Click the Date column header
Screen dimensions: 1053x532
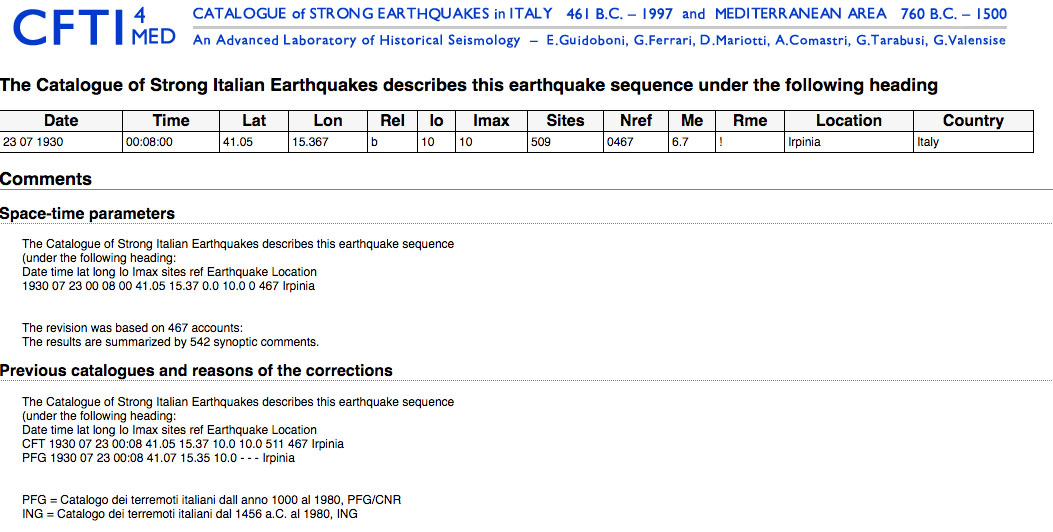point(61,120)
